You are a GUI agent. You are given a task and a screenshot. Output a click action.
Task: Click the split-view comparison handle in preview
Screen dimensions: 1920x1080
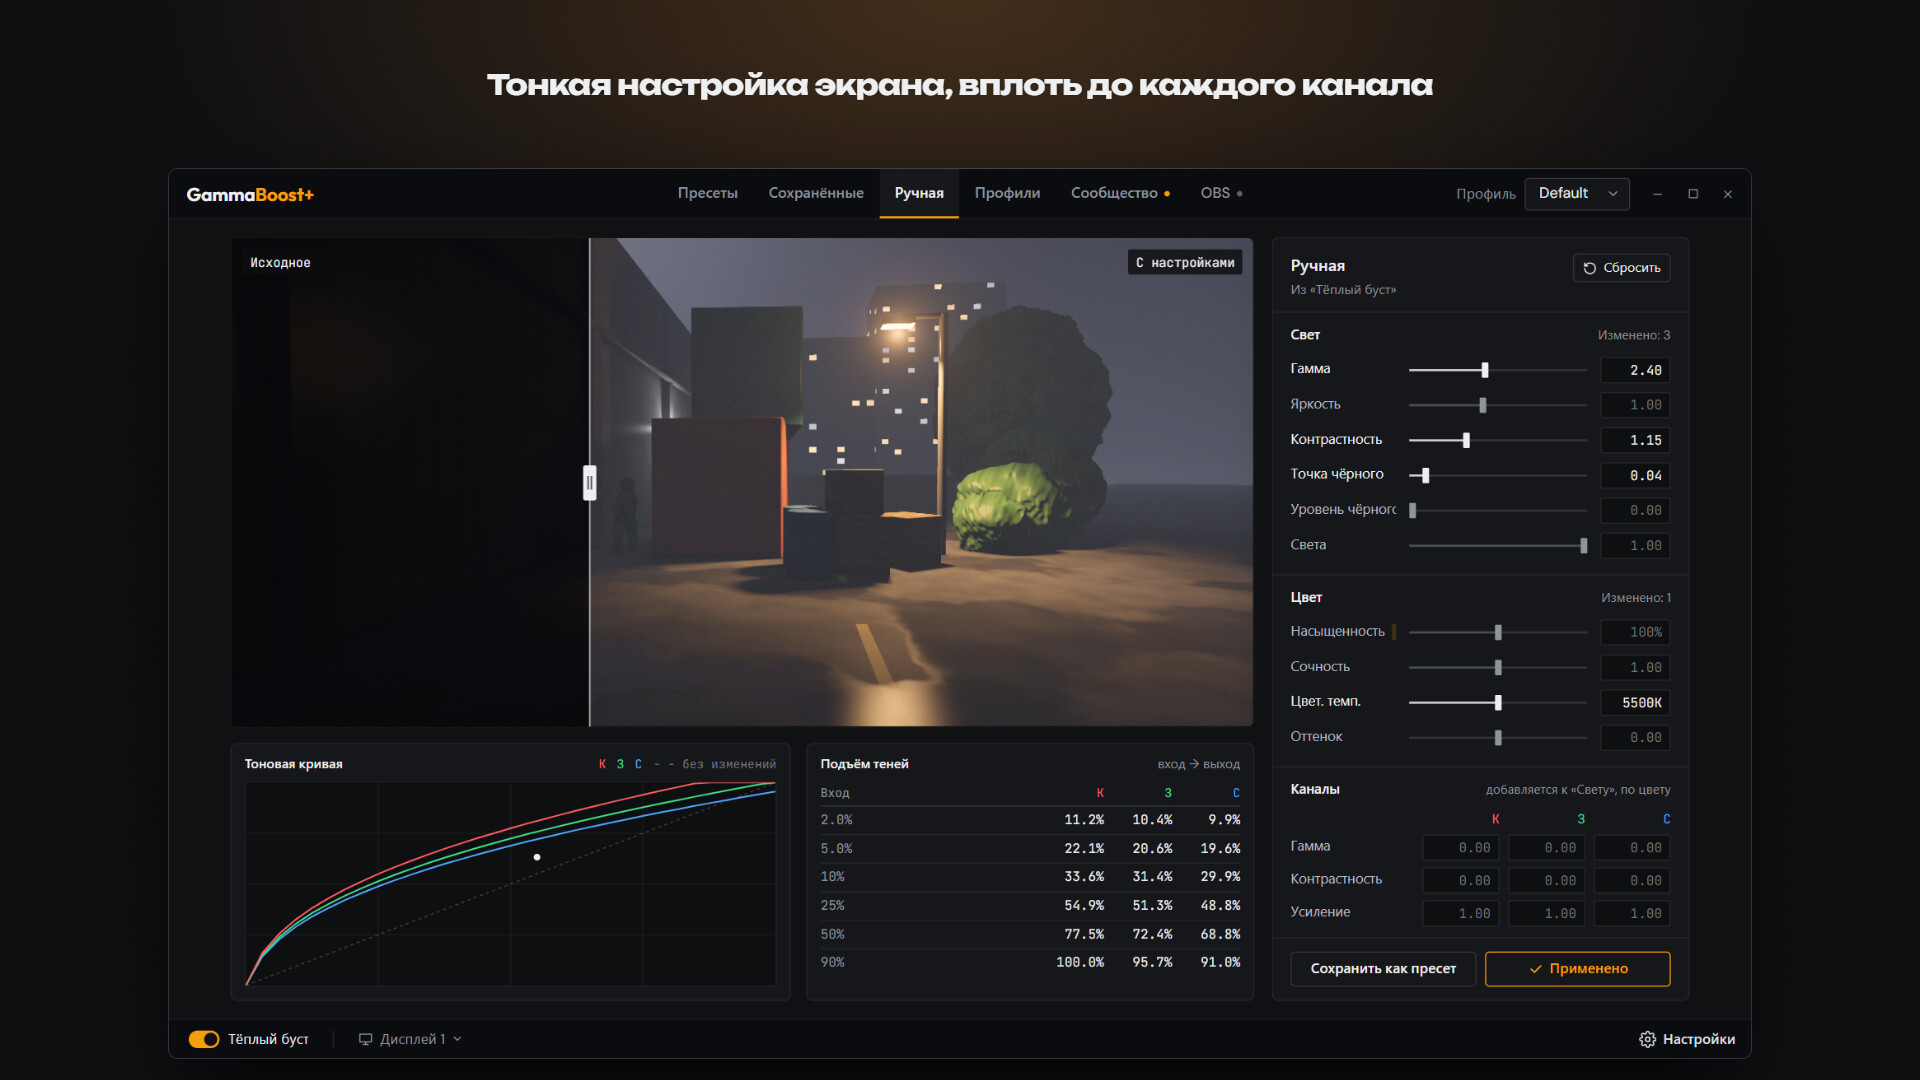(x=590, y=483)
